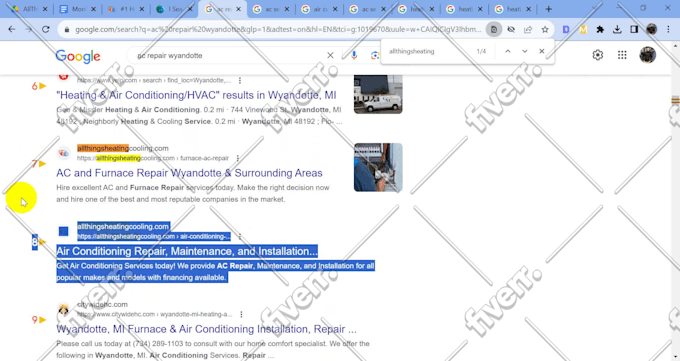Bookmark this page with the star icon
Image resolution: width=680 pixels, height=361 pixels.
545,30
